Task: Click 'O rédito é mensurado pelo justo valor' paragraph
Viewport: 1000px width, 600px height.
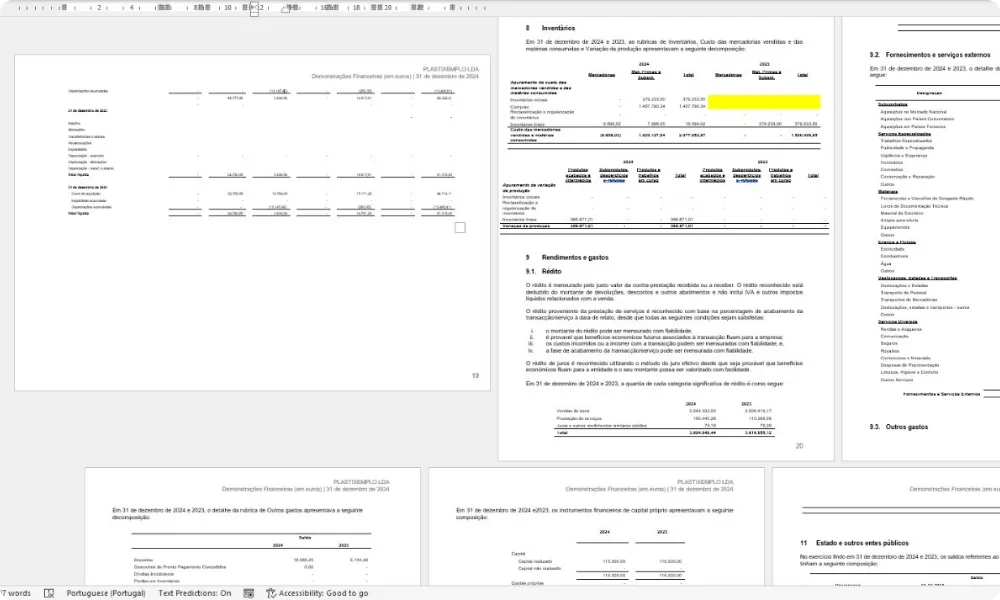Action: point(665,292)
